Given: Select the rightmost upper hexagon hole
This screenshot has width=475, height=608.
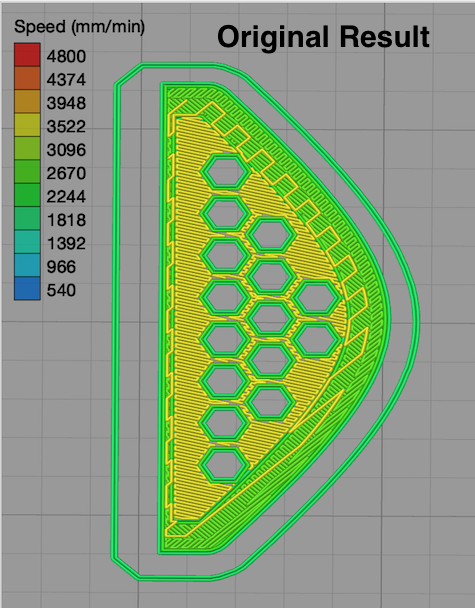Looking at the screenshot, I should pyautogui.click(x=317, y=297).
